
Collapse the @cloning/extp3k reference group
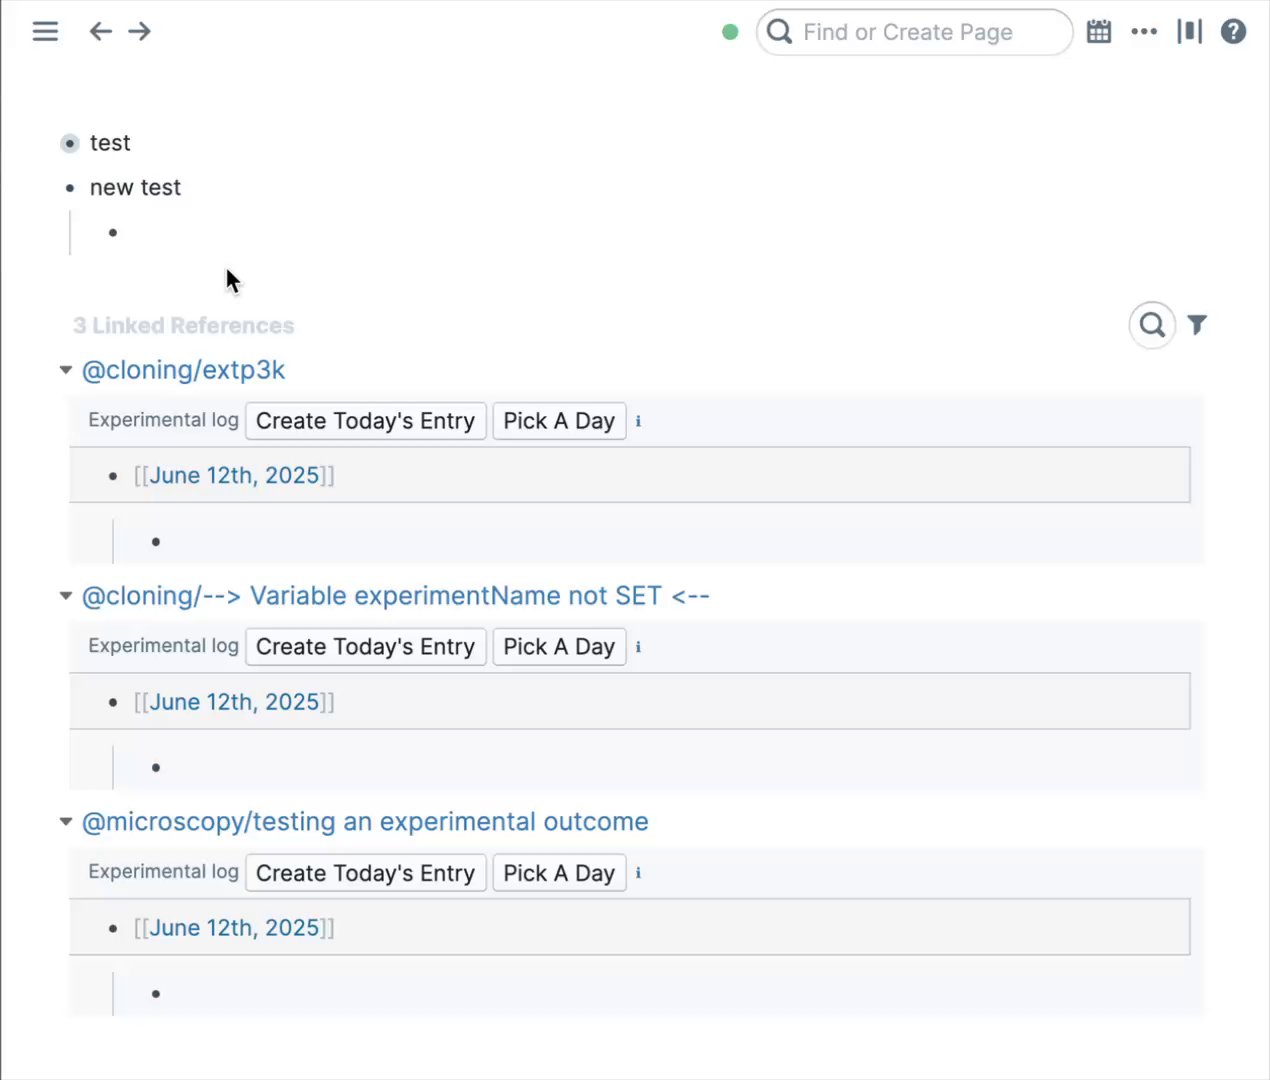(x=66, y=370)
